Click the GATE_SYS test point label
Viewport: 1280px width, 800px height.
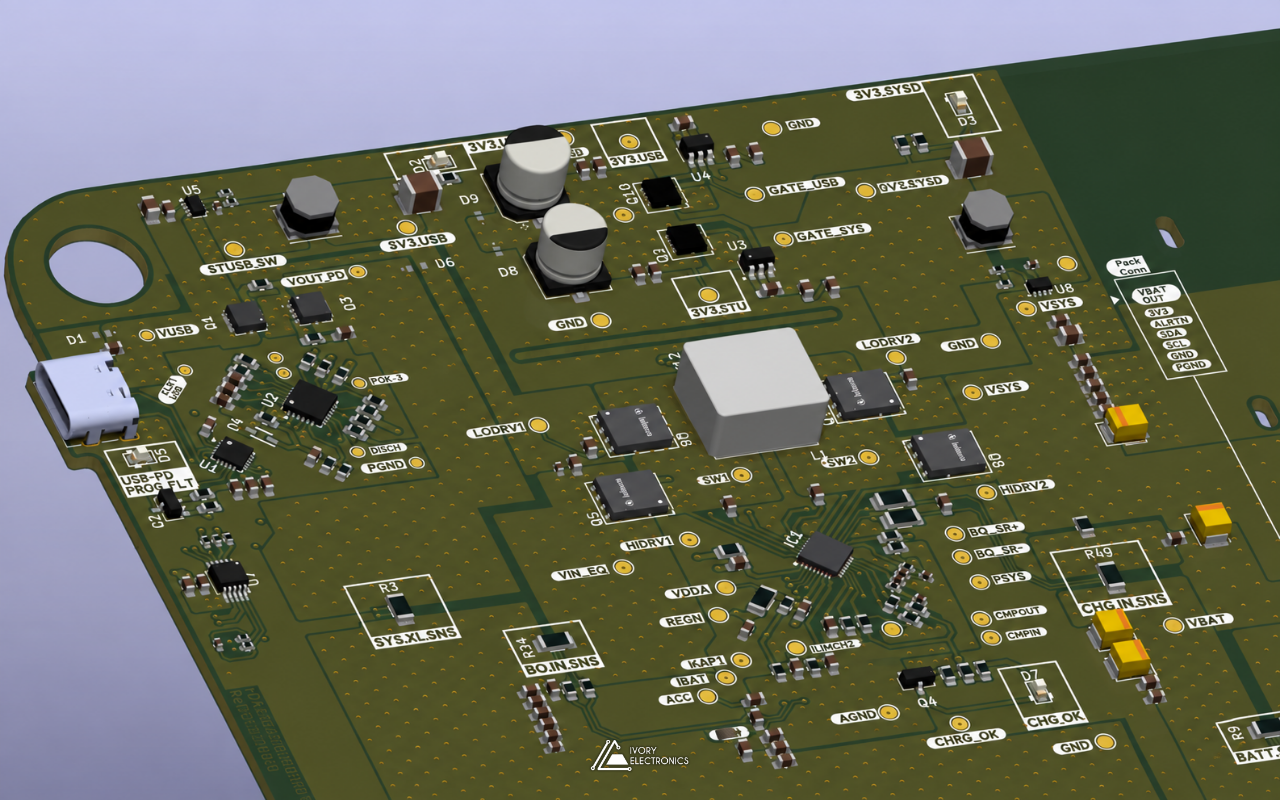[x=832, y=233]
